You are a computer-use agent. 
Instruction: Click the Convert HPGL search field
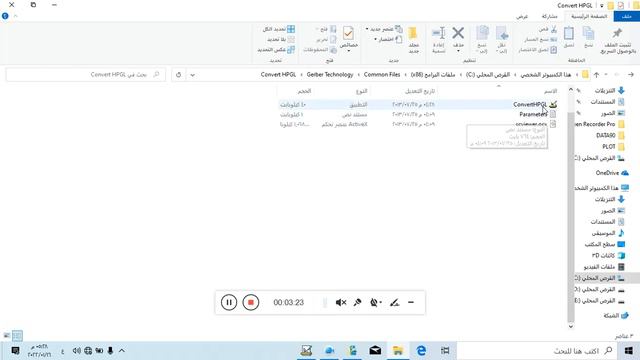click(x=86, y=75)
